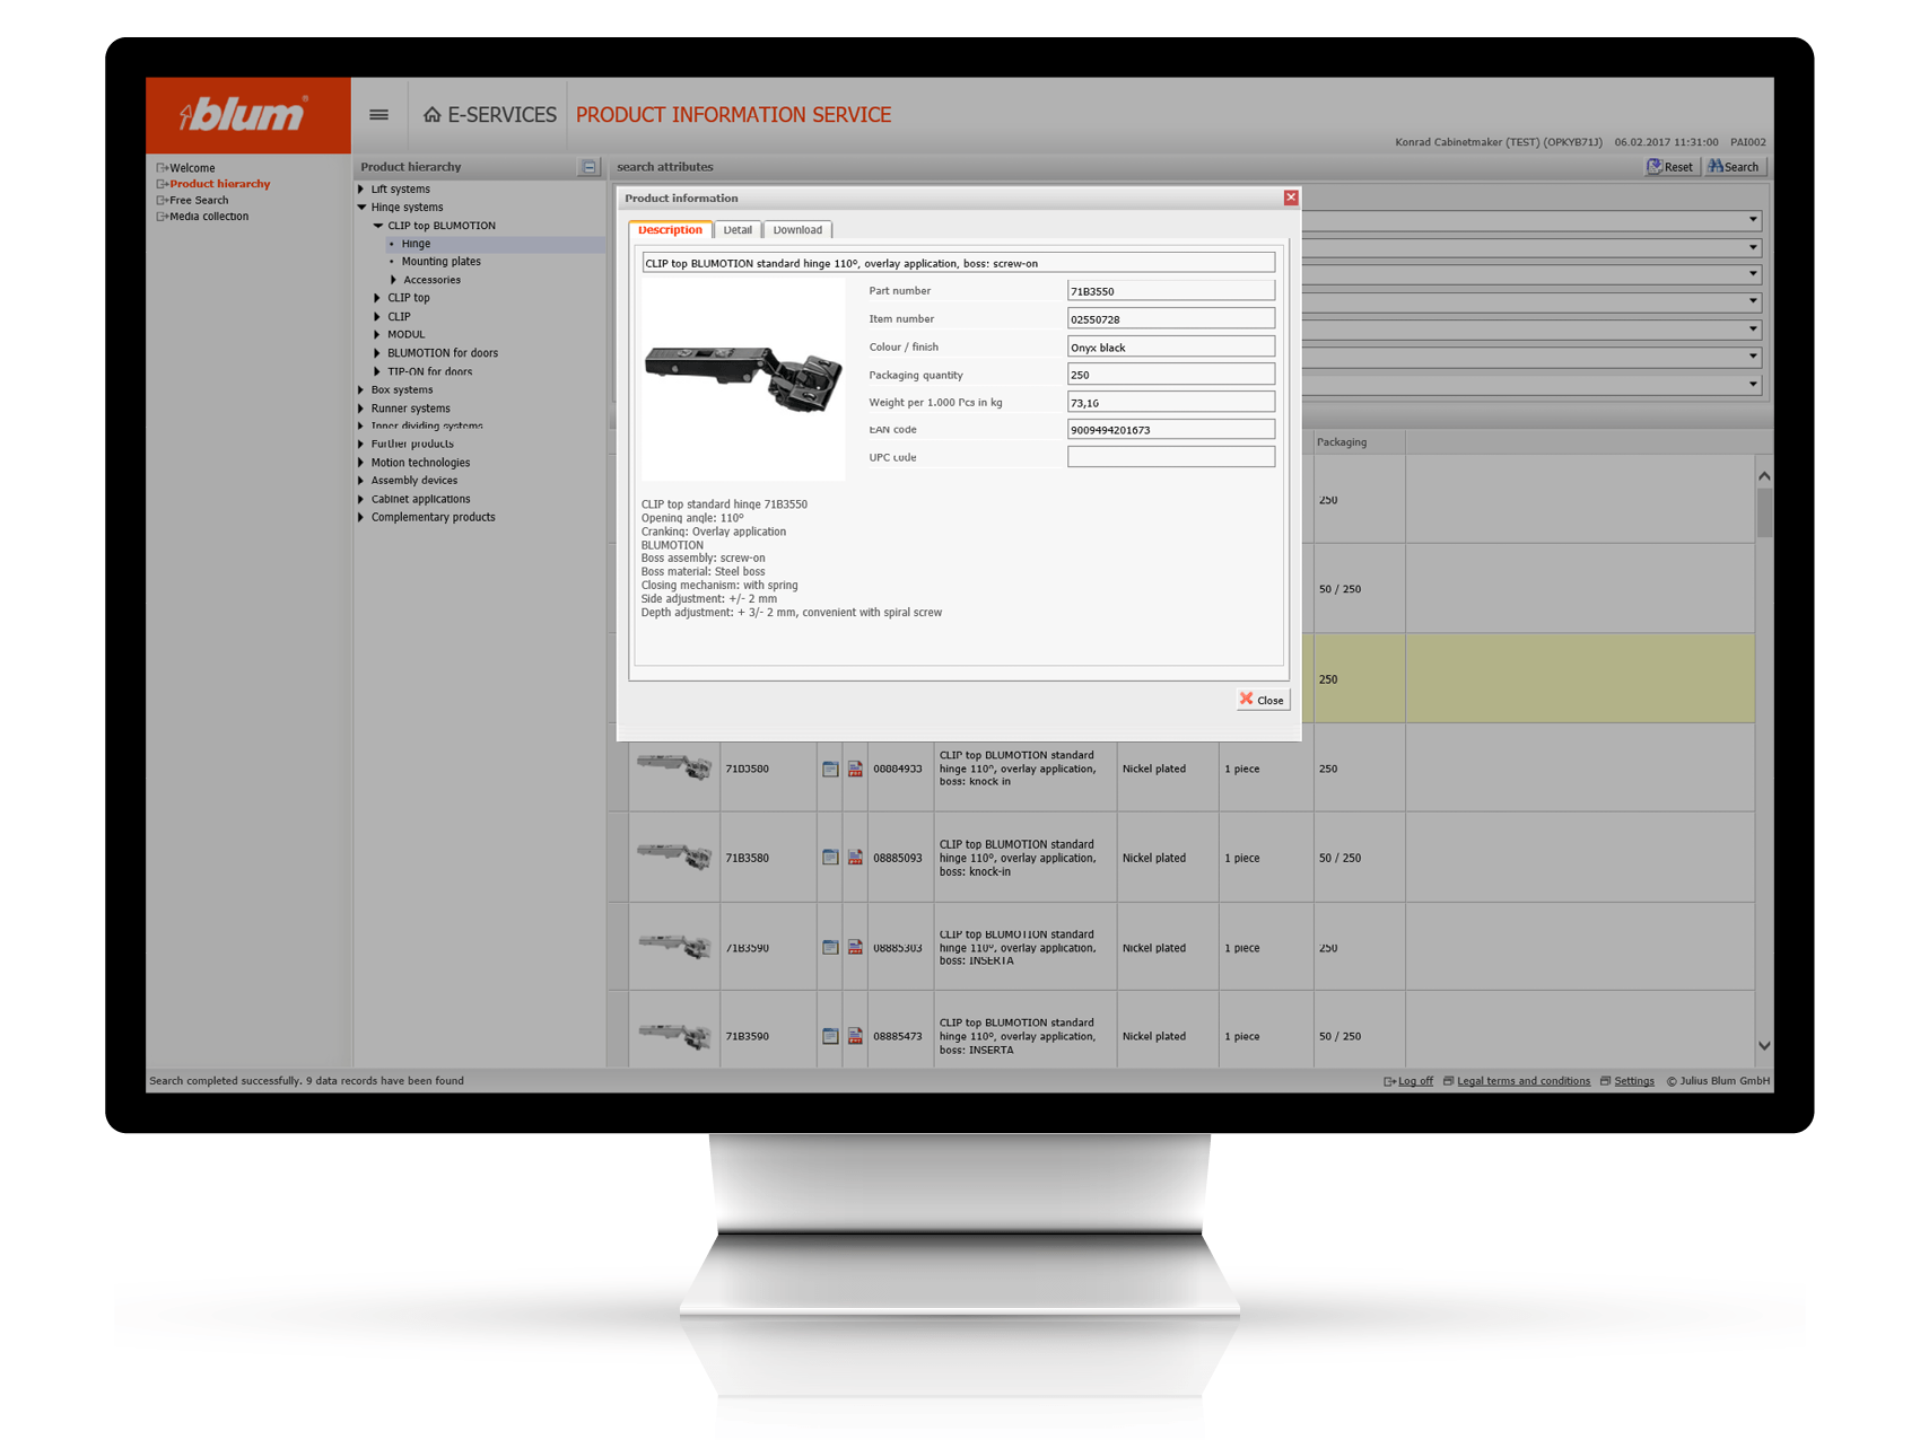1920x1440 pixels.
Task: Collapse the Hinge systems tree node
Action: coord(361,207)
